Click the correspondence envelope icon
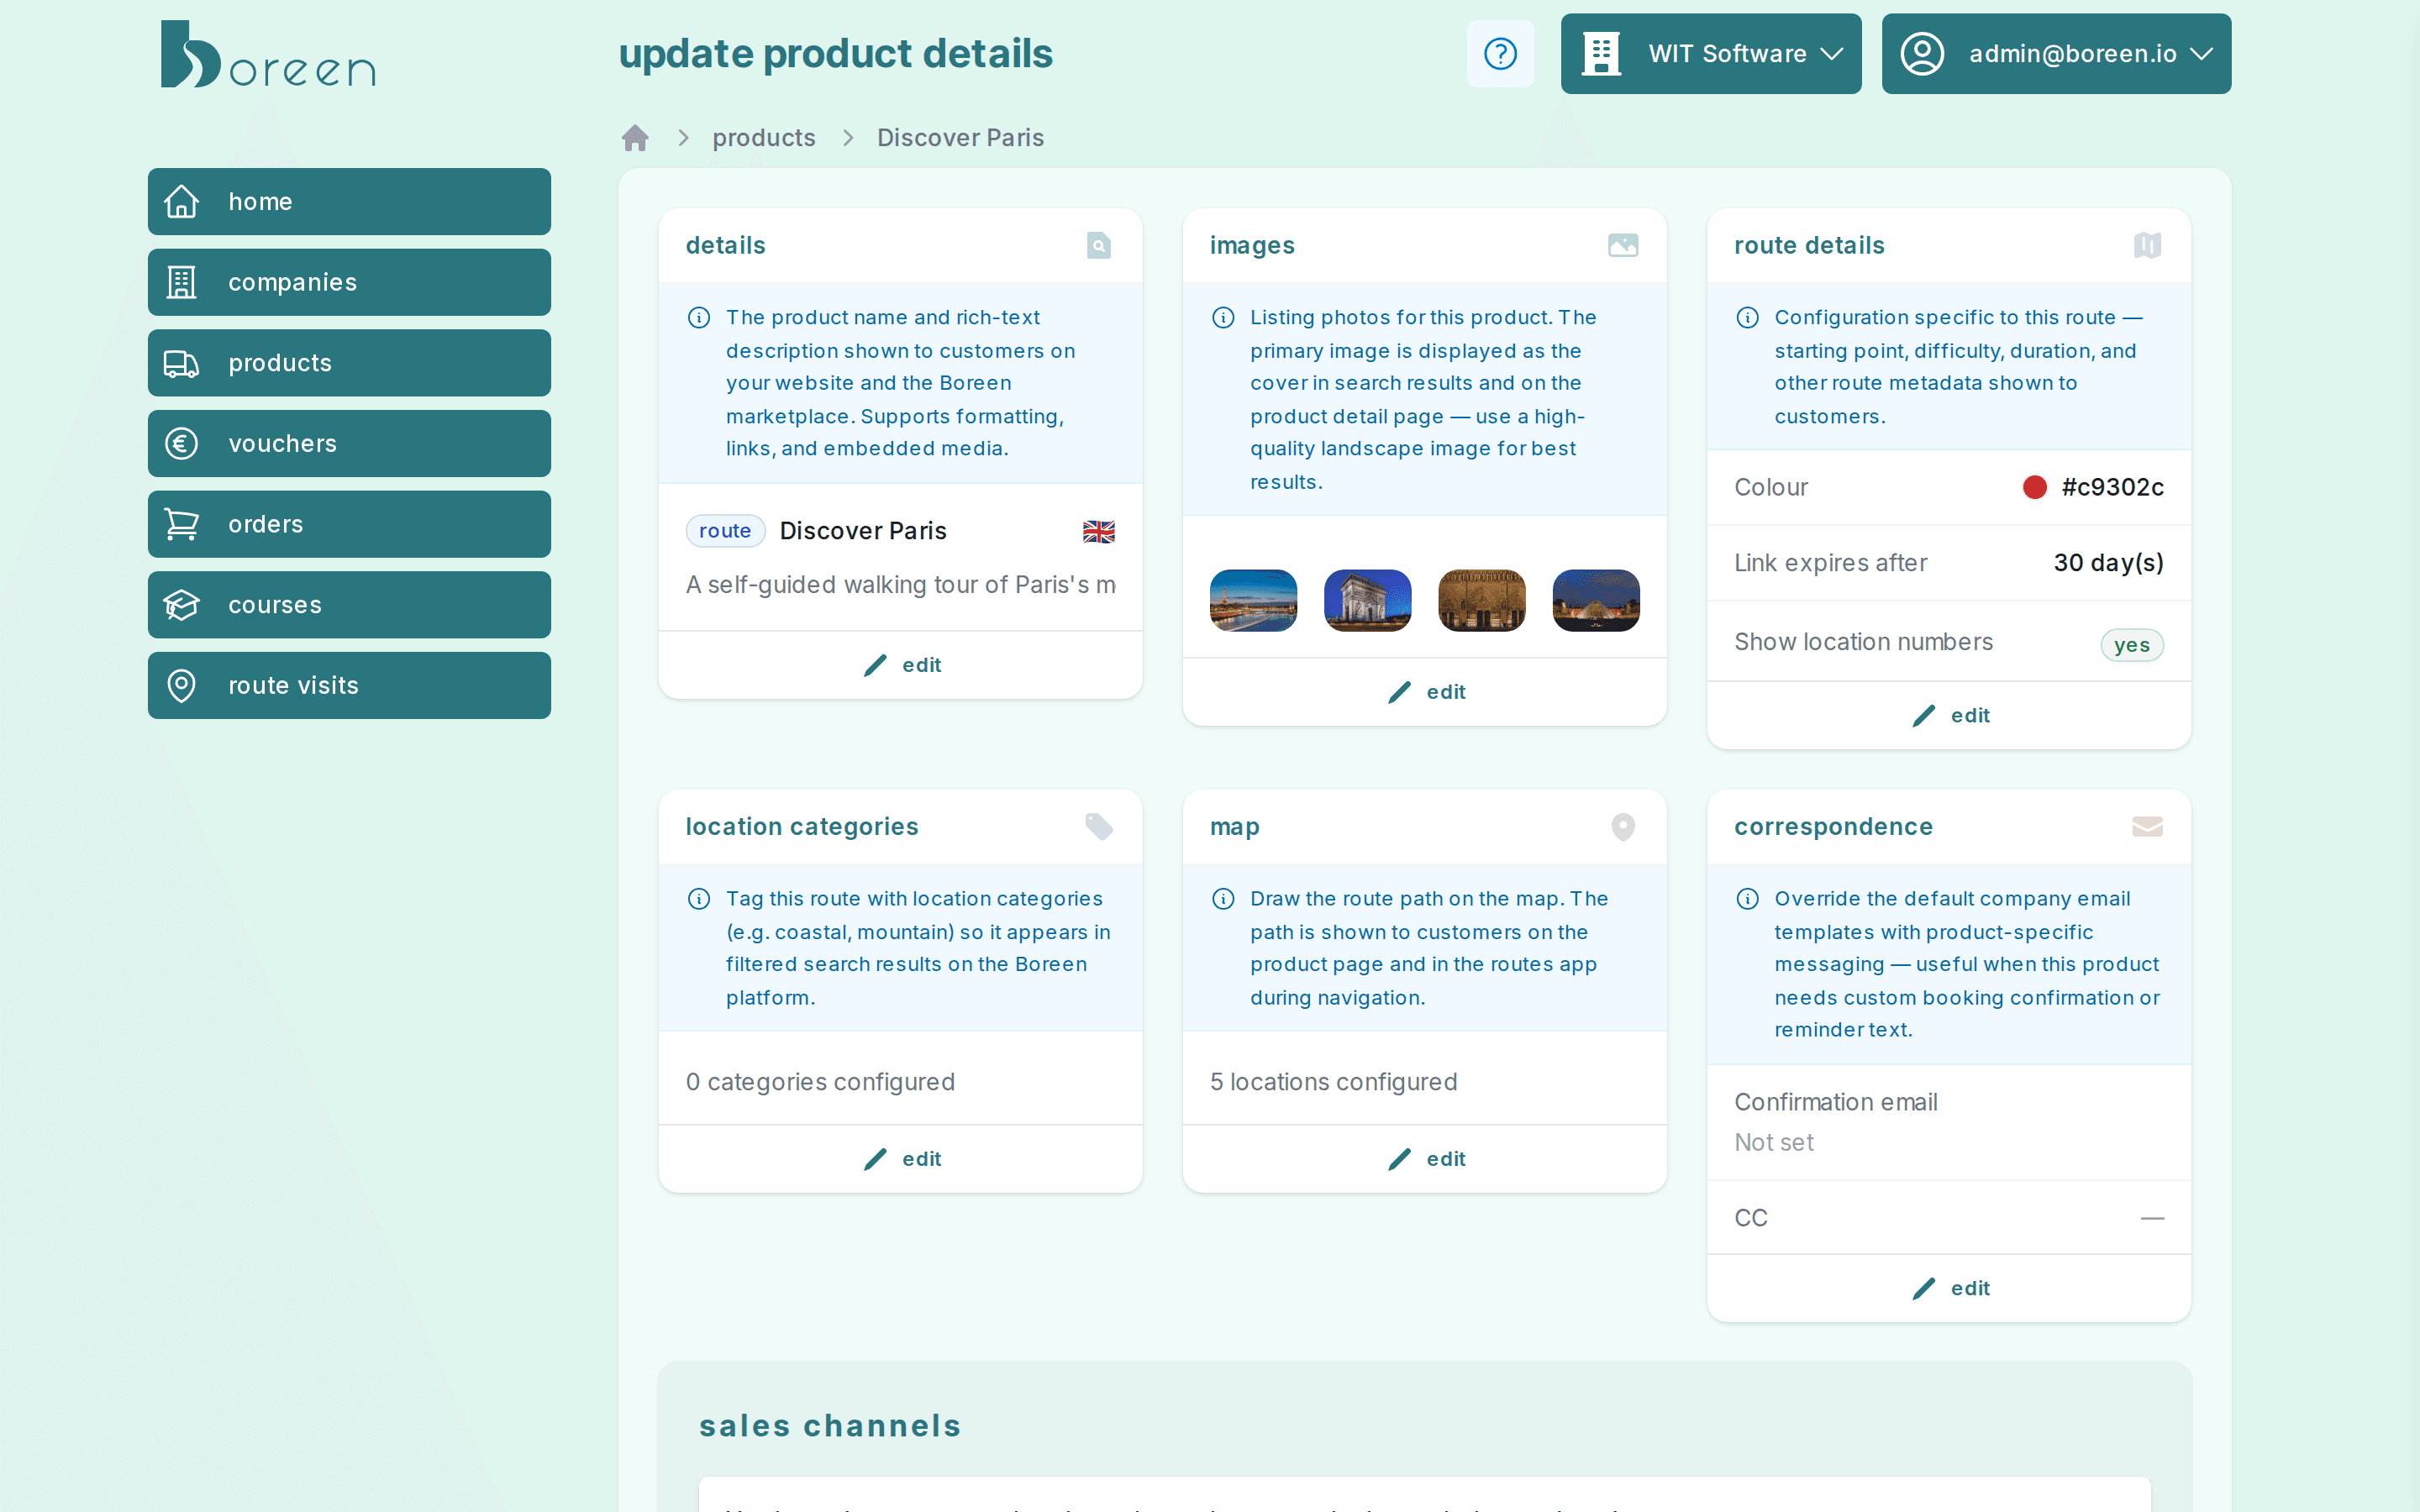The height and width of the screenshot is (1512, 2420). click(2147, 826)
